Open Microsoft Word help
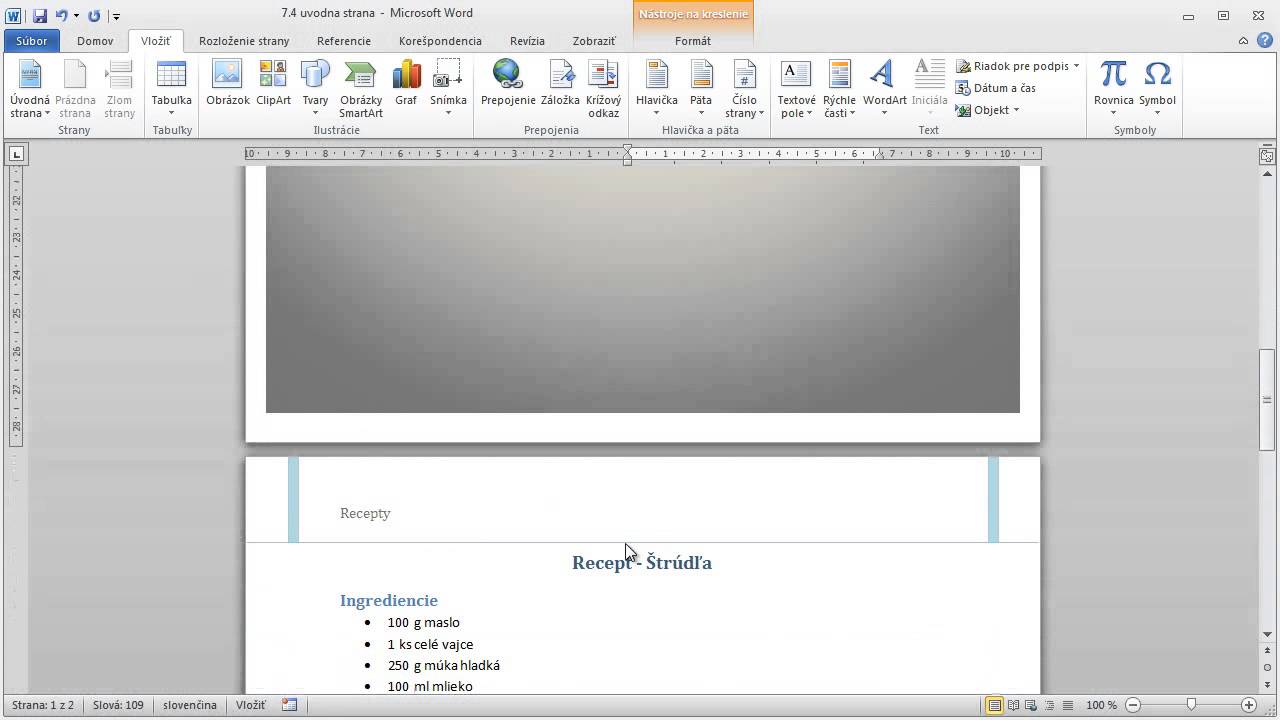This screenshot has height=720, width=1280. (1265, 41)
